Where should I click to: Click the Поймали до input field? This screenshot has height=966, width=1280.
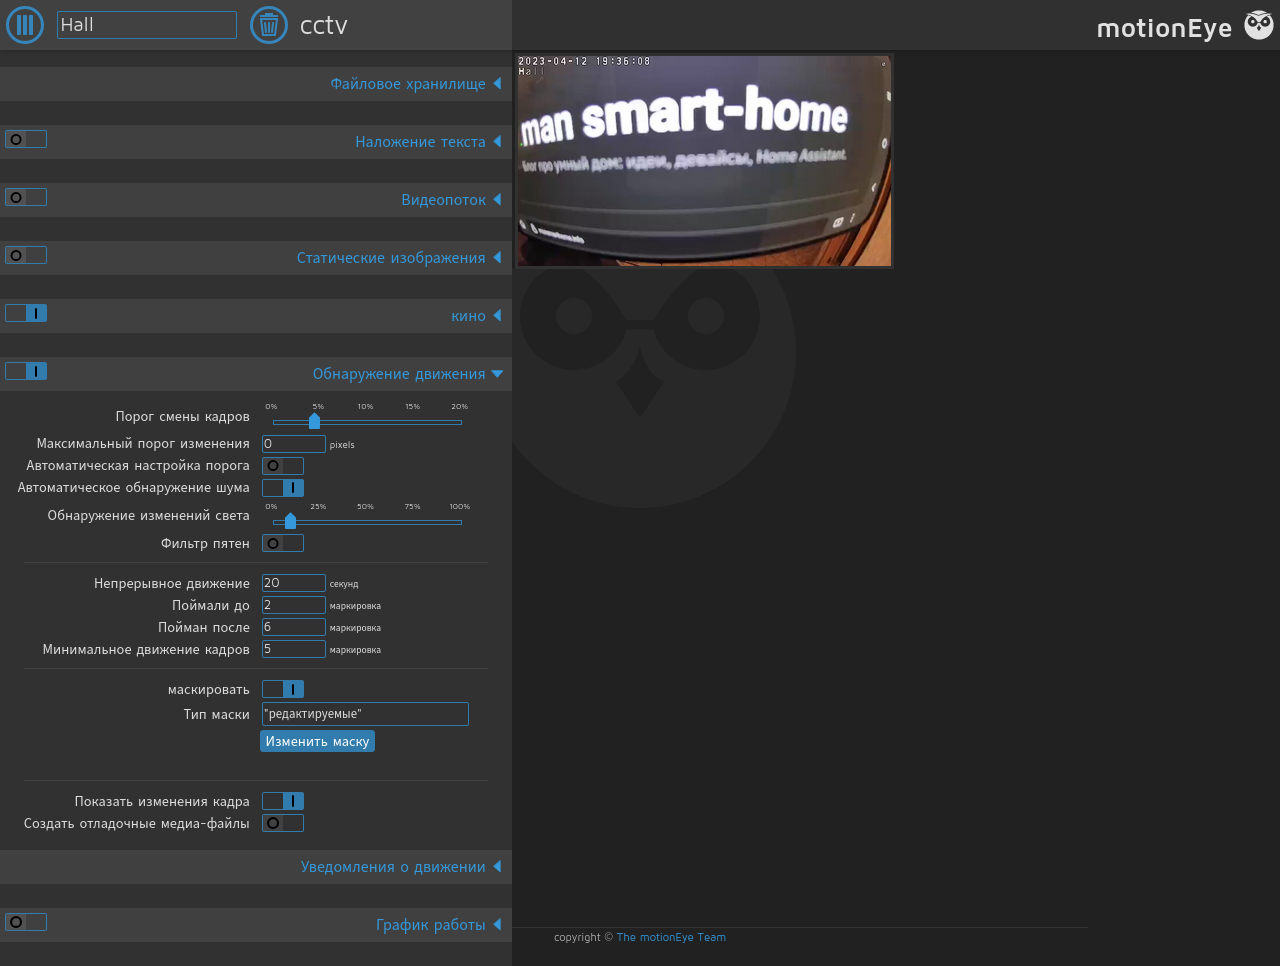coord(294,605)
